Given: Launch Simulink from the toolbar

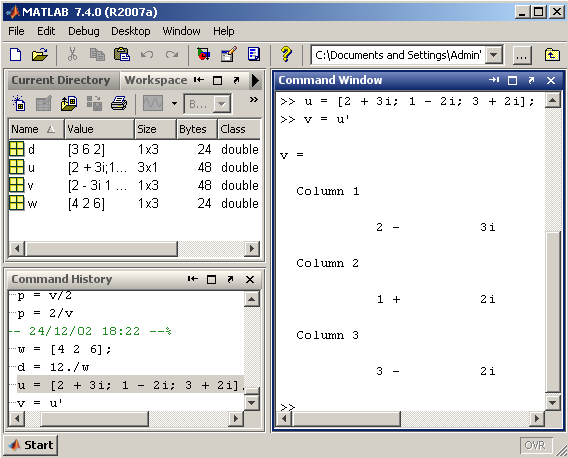Looking at the screenshot, I should [x=204, y=55].
